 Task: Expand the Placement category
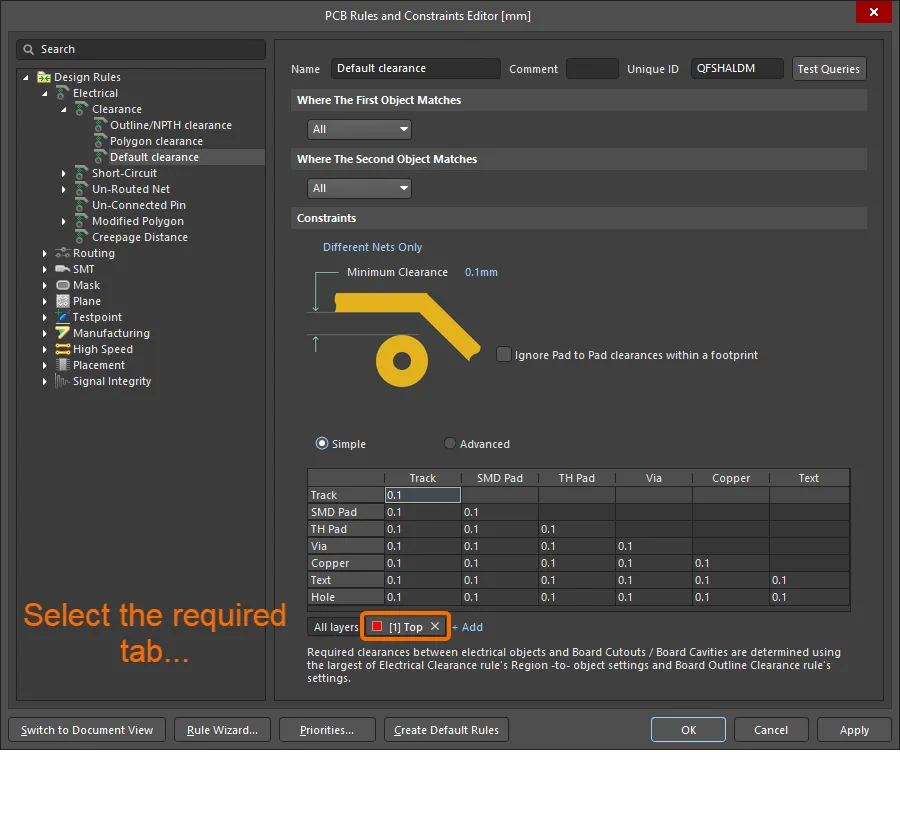[45, 365]
